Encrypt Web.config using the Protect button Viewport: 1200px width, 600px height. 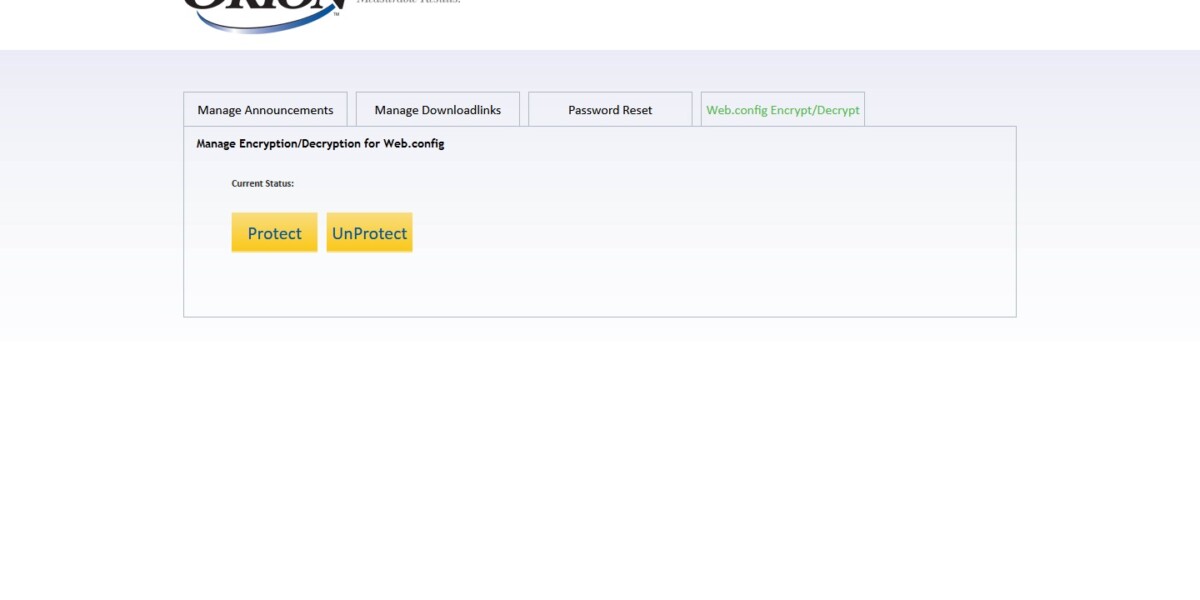(x=274, y=233)
